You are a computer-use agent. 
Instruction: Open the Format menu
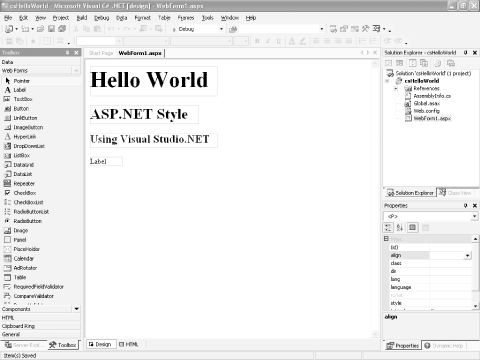coord(143,18)
